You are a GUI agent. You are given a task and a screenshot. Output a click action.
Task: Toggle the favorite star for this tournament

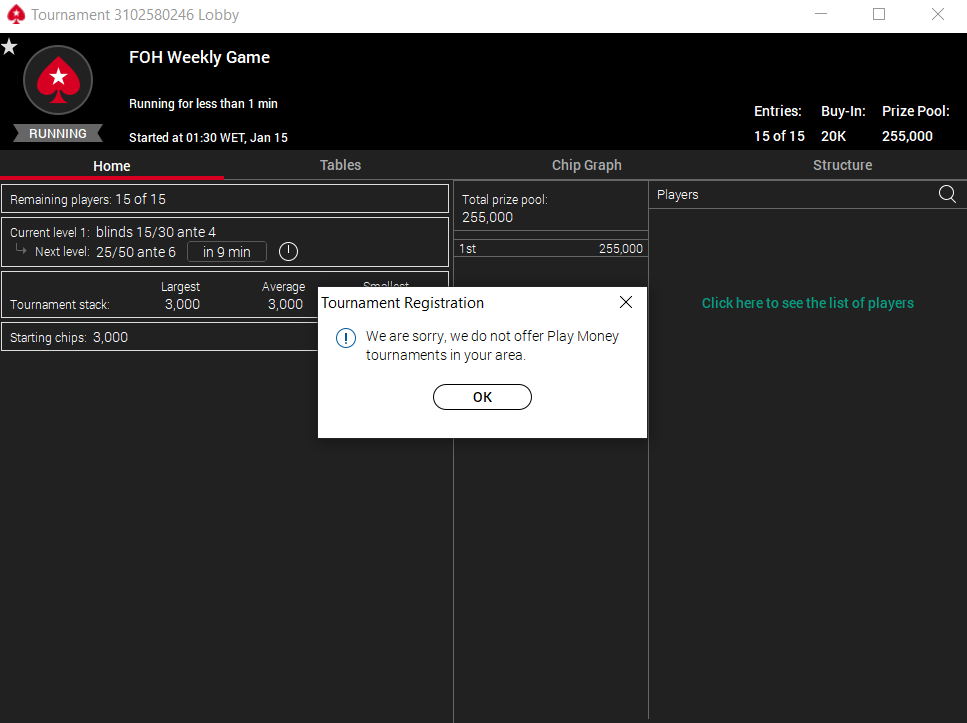(9, 46)
